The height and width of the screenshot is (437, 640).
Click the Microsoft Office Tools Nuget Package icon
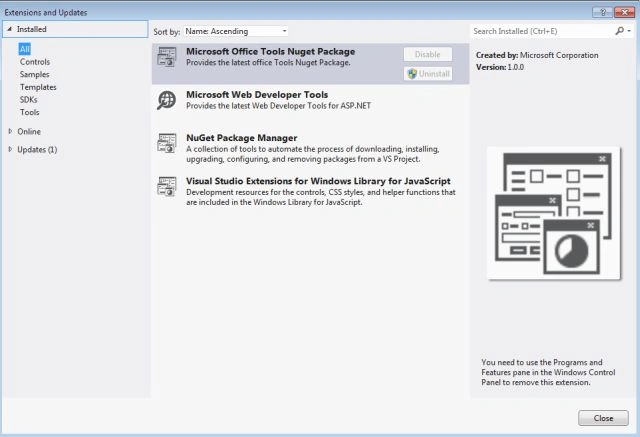tap(167, 57)
